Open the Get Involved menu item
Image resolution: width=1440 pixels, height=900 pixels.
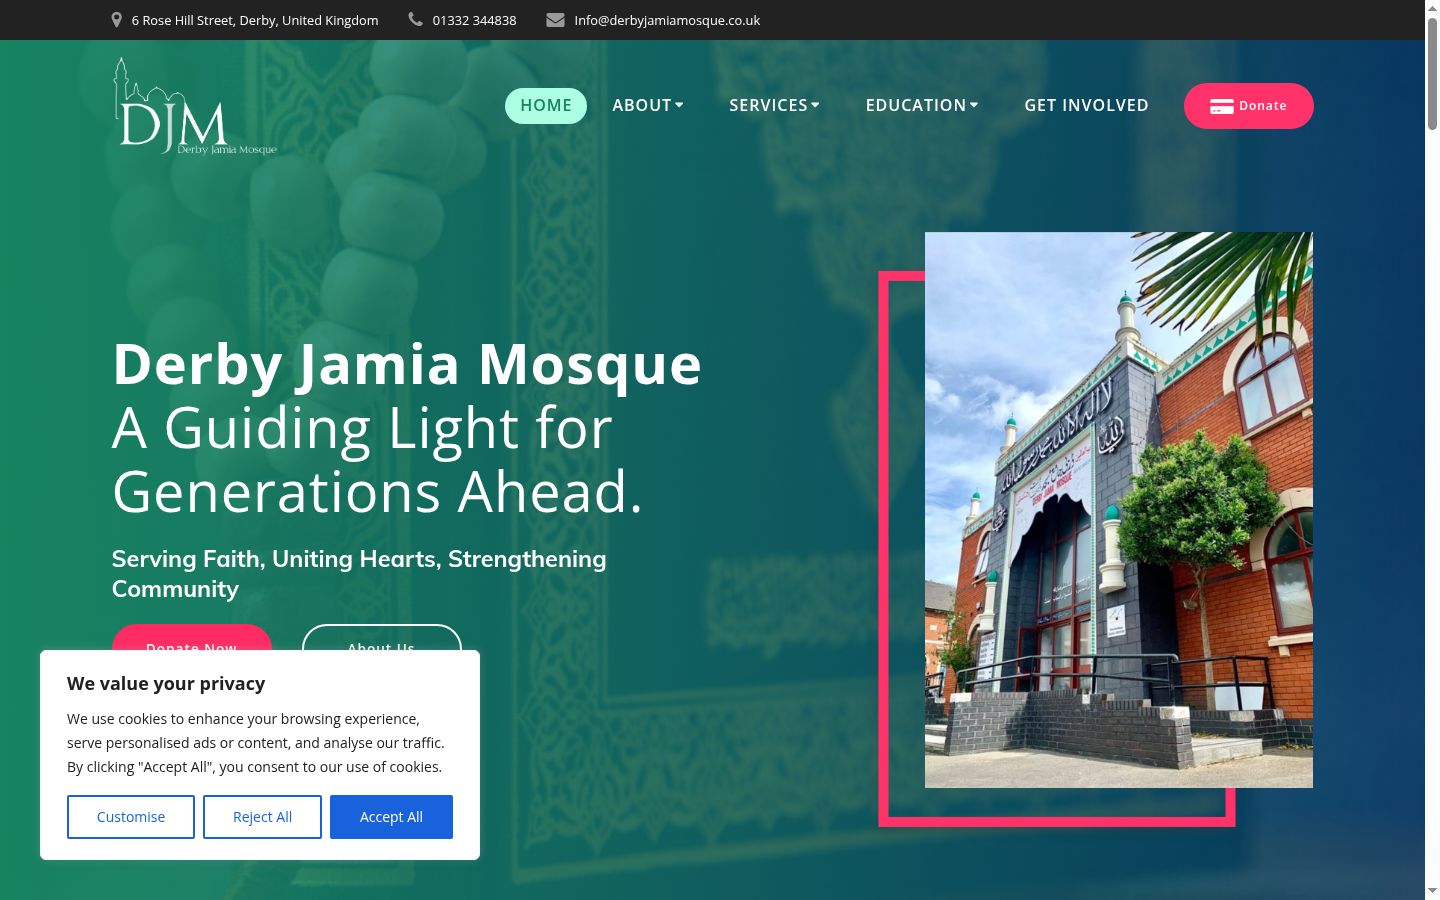pyautogui.click(x=1086, y=106)
